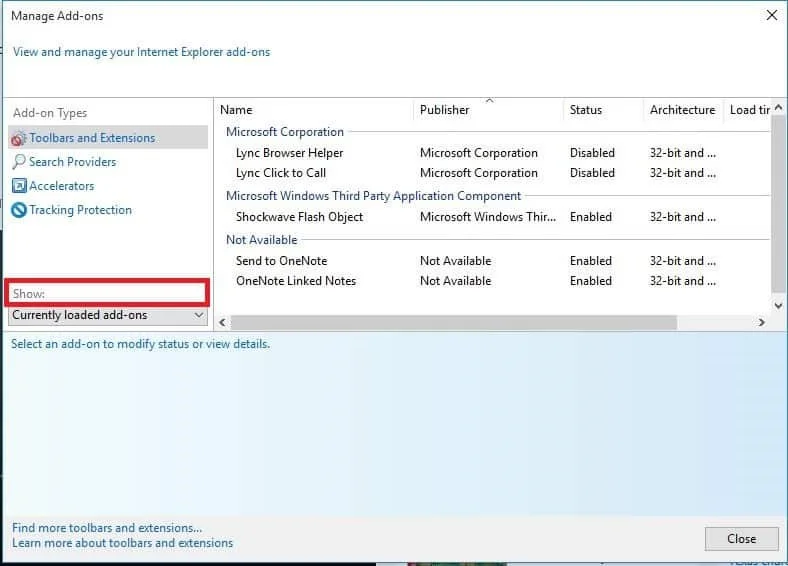Click the vertical scrollbar down arrow
The height and width of the screenshot is (566, 788).
click(779, 304)
